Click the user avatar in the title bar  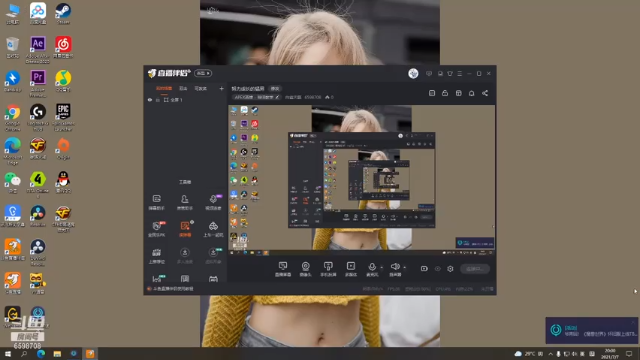pyautogui.click(x=413, y=73)
